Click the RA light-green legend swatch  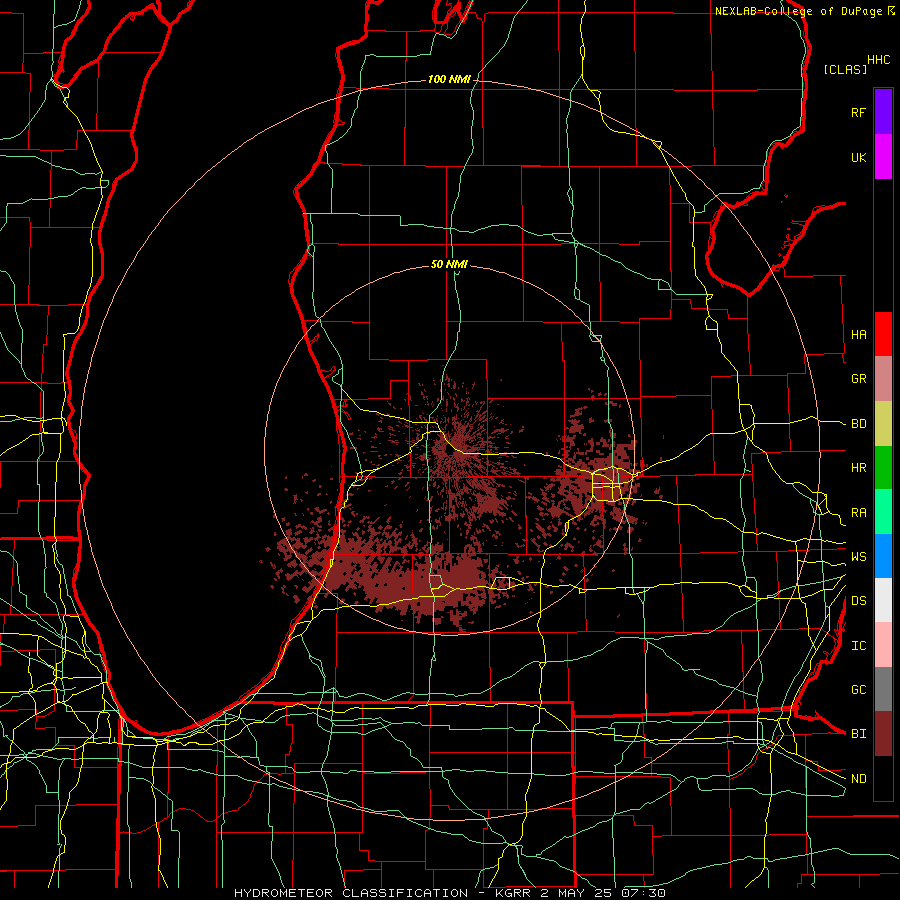click(x=883, y=512)
